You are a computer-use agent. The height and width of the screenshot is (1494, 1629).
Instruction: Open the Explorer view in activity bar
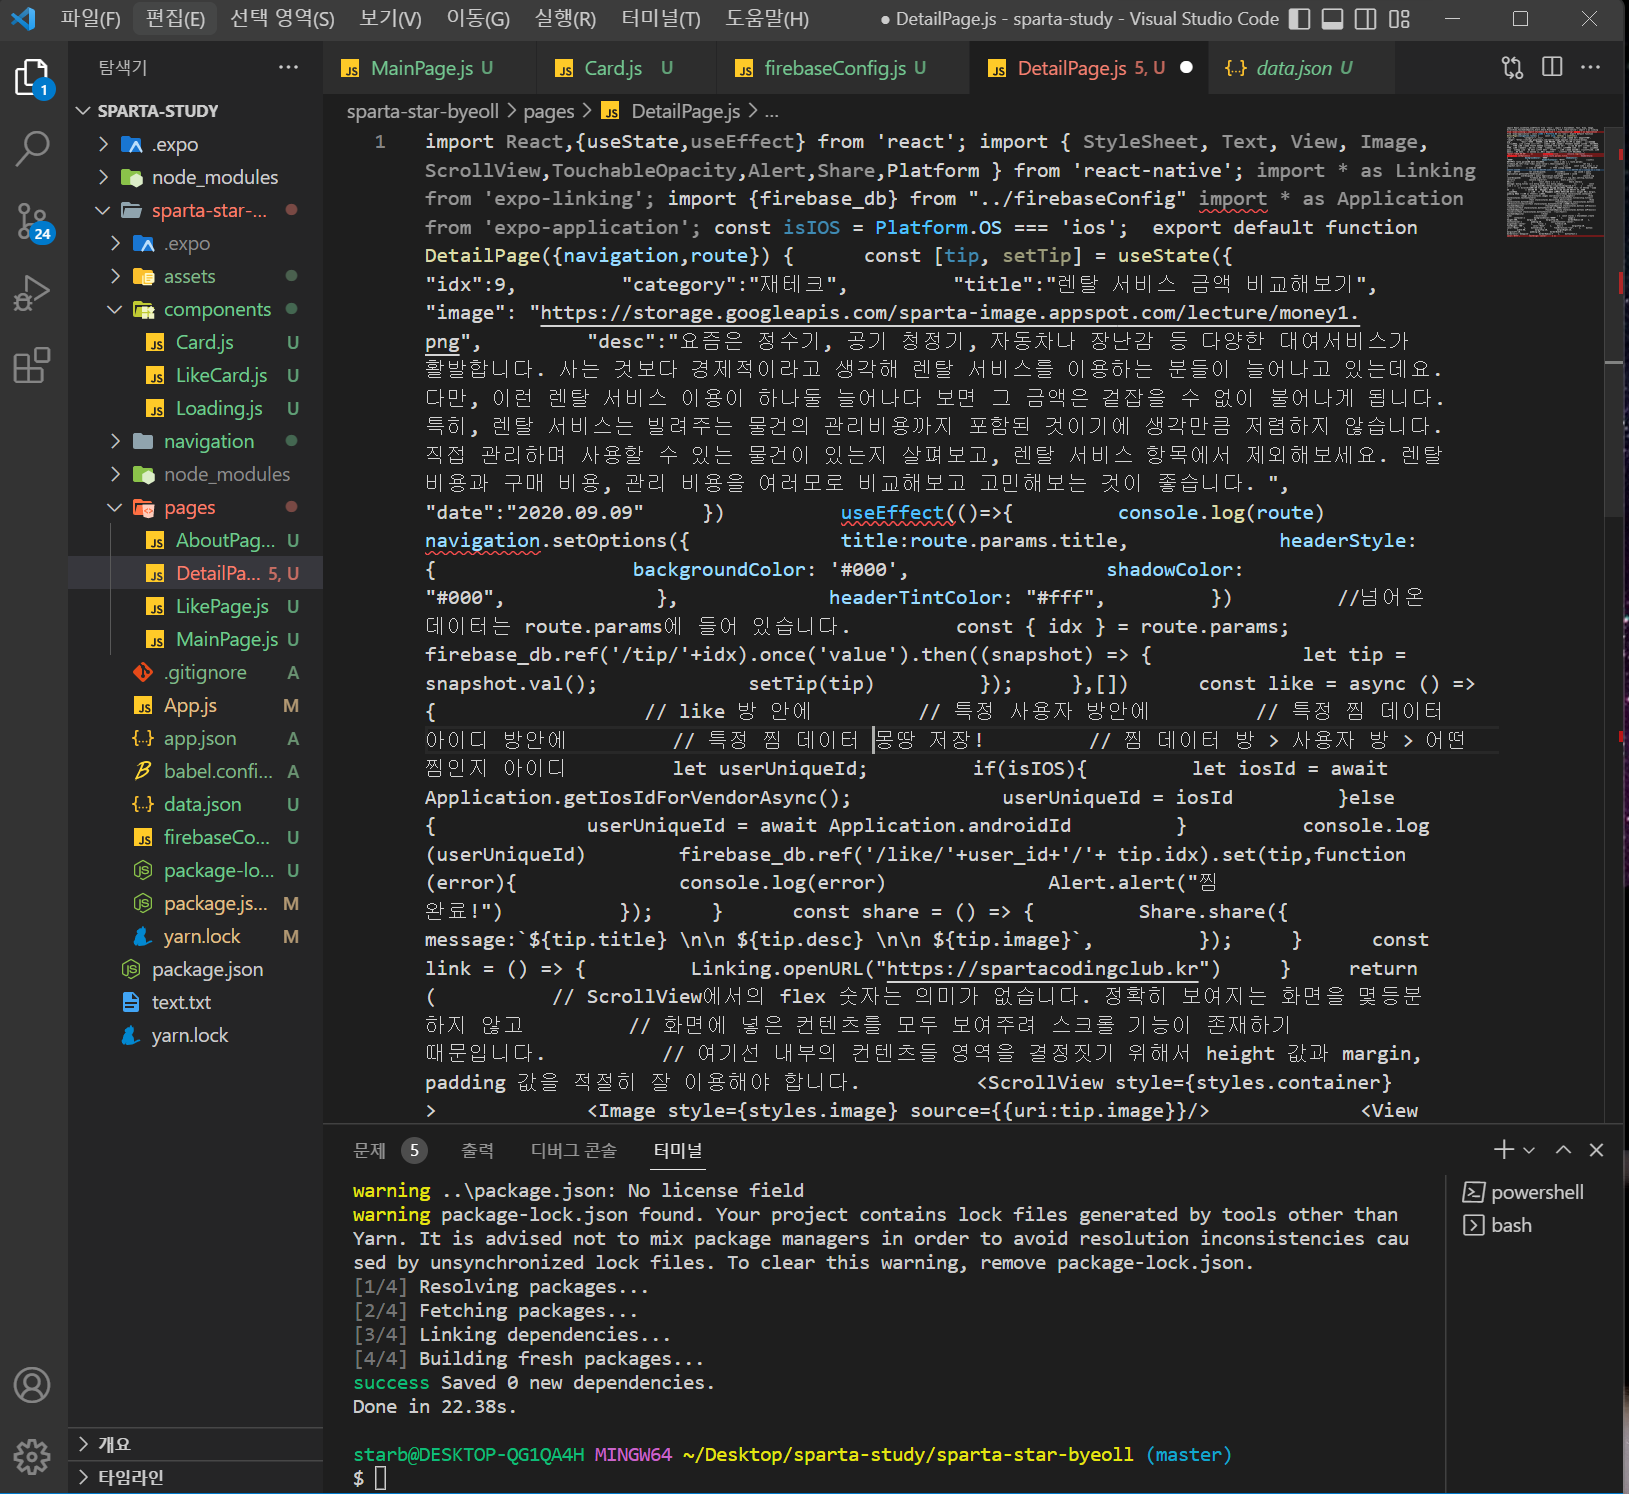pos(32,78)
